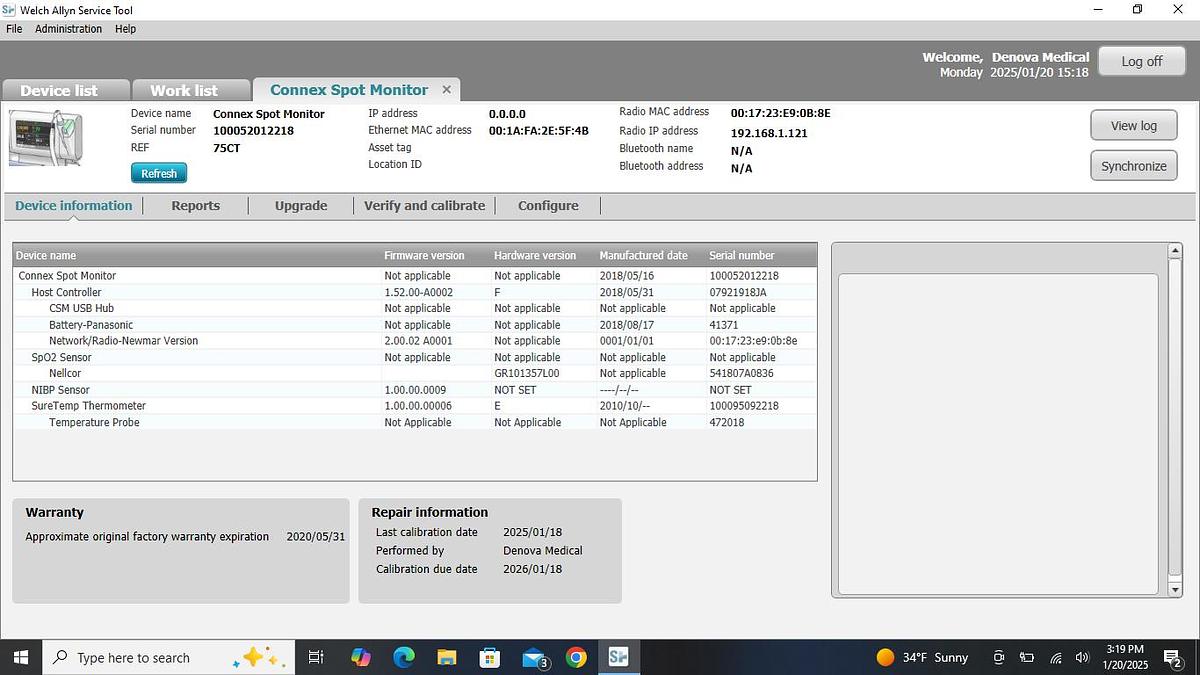Click the Connex Spot Monitor device thumbnail image
The width and height of the screenshot is (1200, 675).
pyautogui.click(x=48, y=138)
